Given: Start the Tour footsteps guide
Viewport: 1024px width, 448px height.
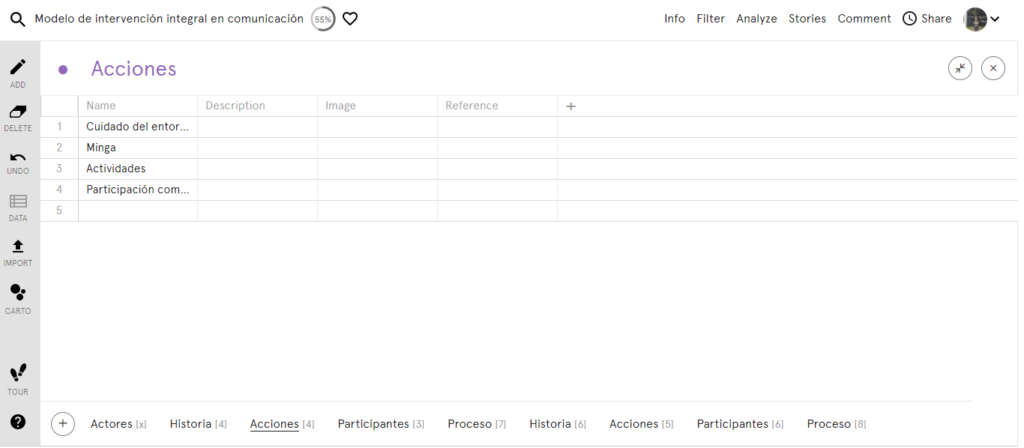Looking at the screenshot, I should click(18, 373).
